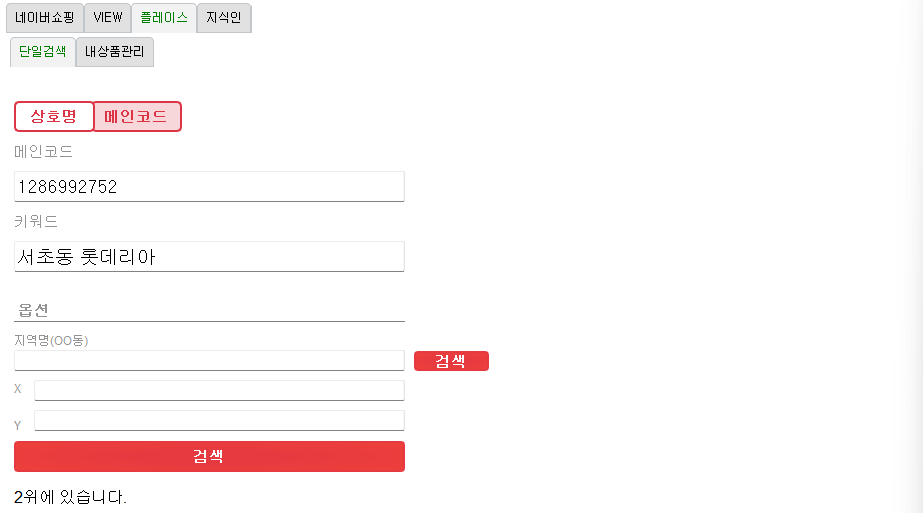The width and height of the screenshot is (923, 513).
Task: Toggle search mode to 상호명
Action: (x=54, y=116)
